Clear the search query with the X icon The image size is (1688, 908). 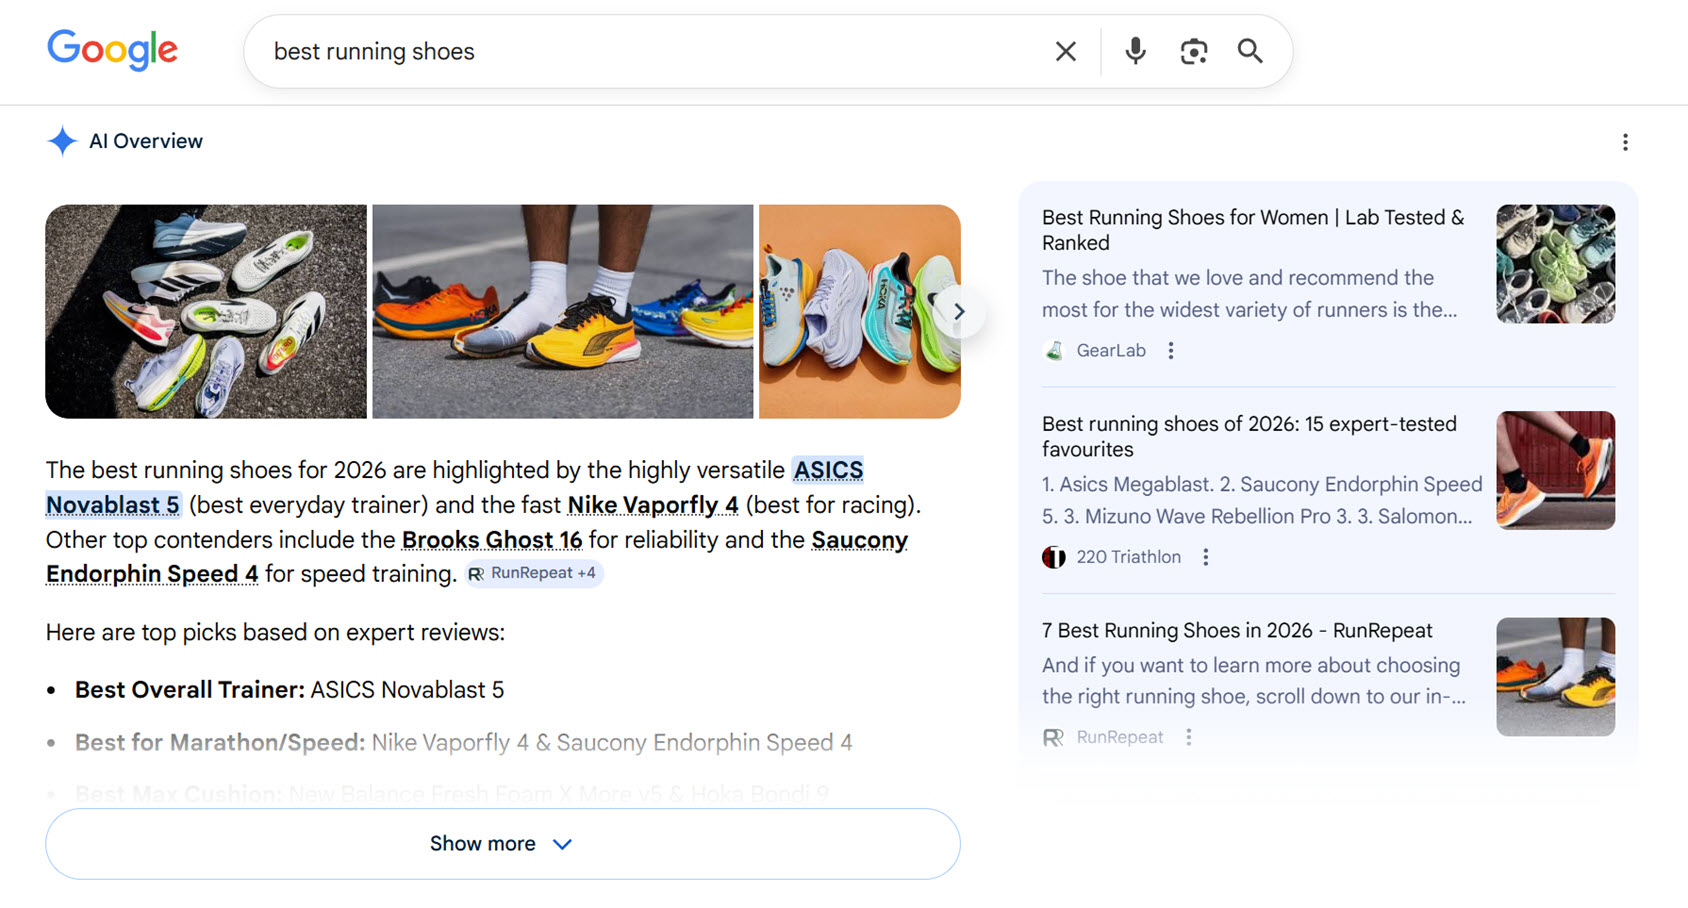(1065, 51)
